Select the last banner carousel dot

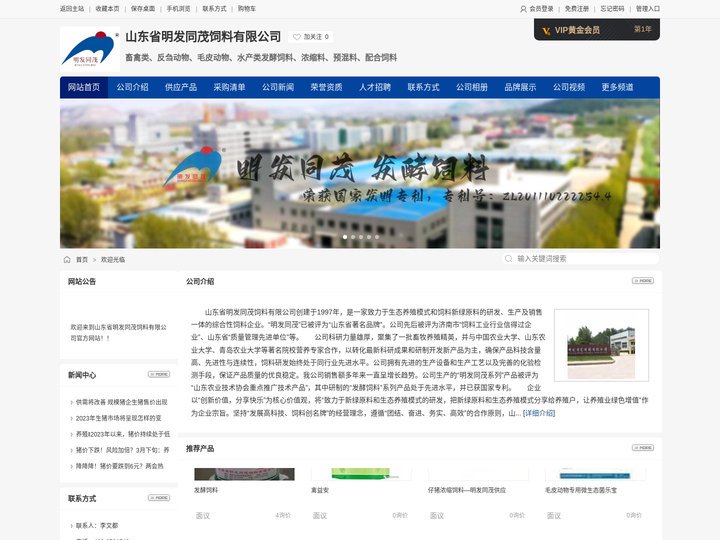[x=377, y=237]
